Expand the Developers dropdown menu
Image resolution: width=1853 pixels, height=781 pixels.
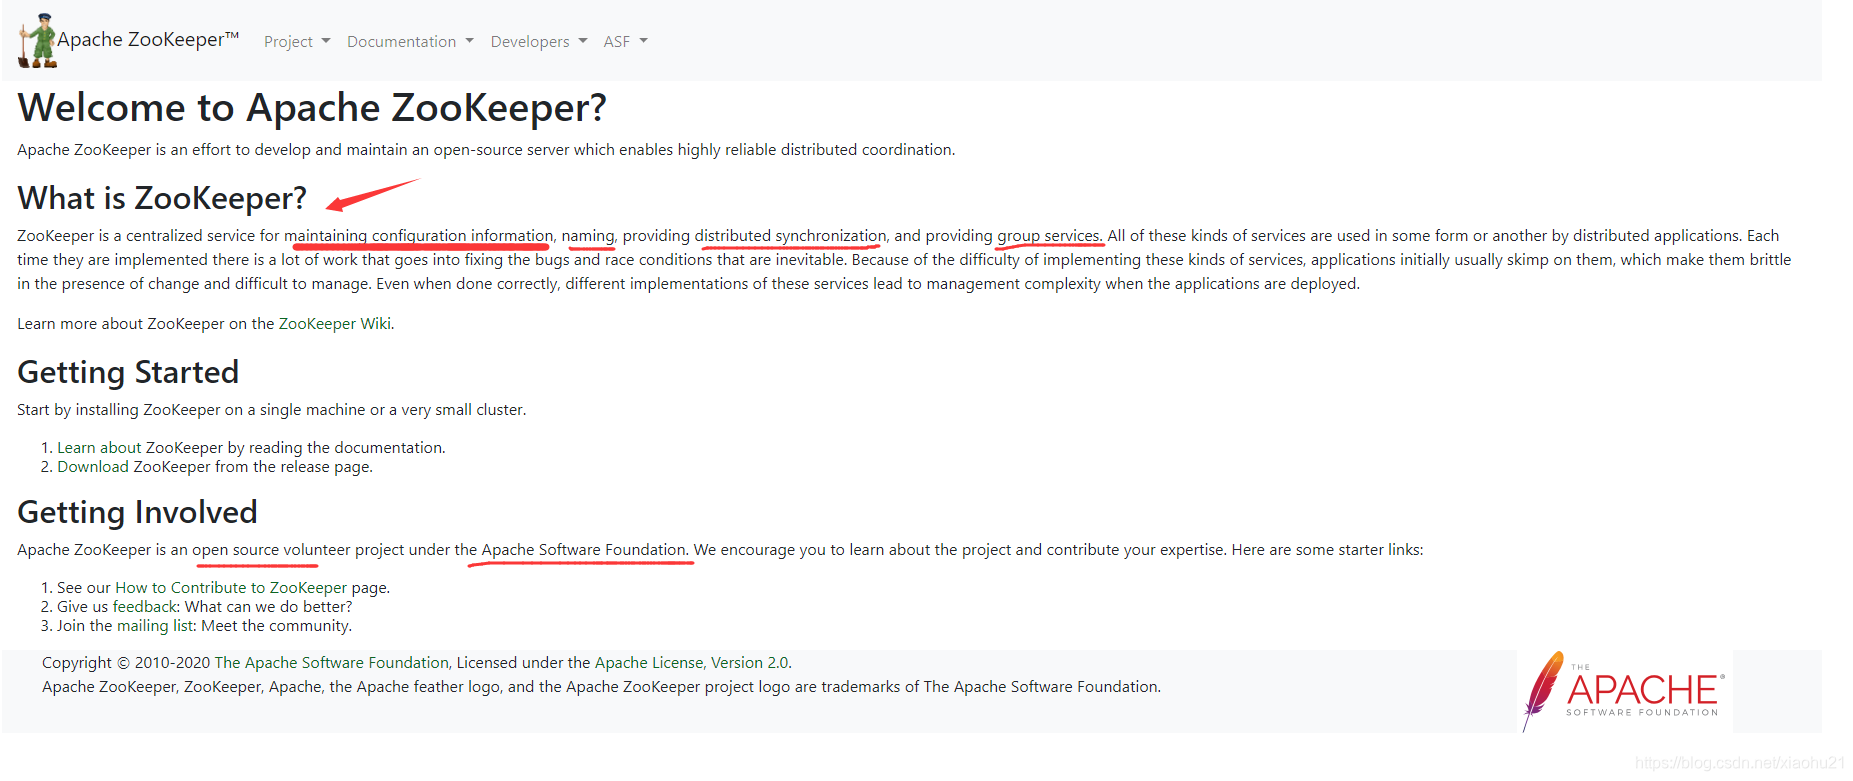[x=539, y=42]
